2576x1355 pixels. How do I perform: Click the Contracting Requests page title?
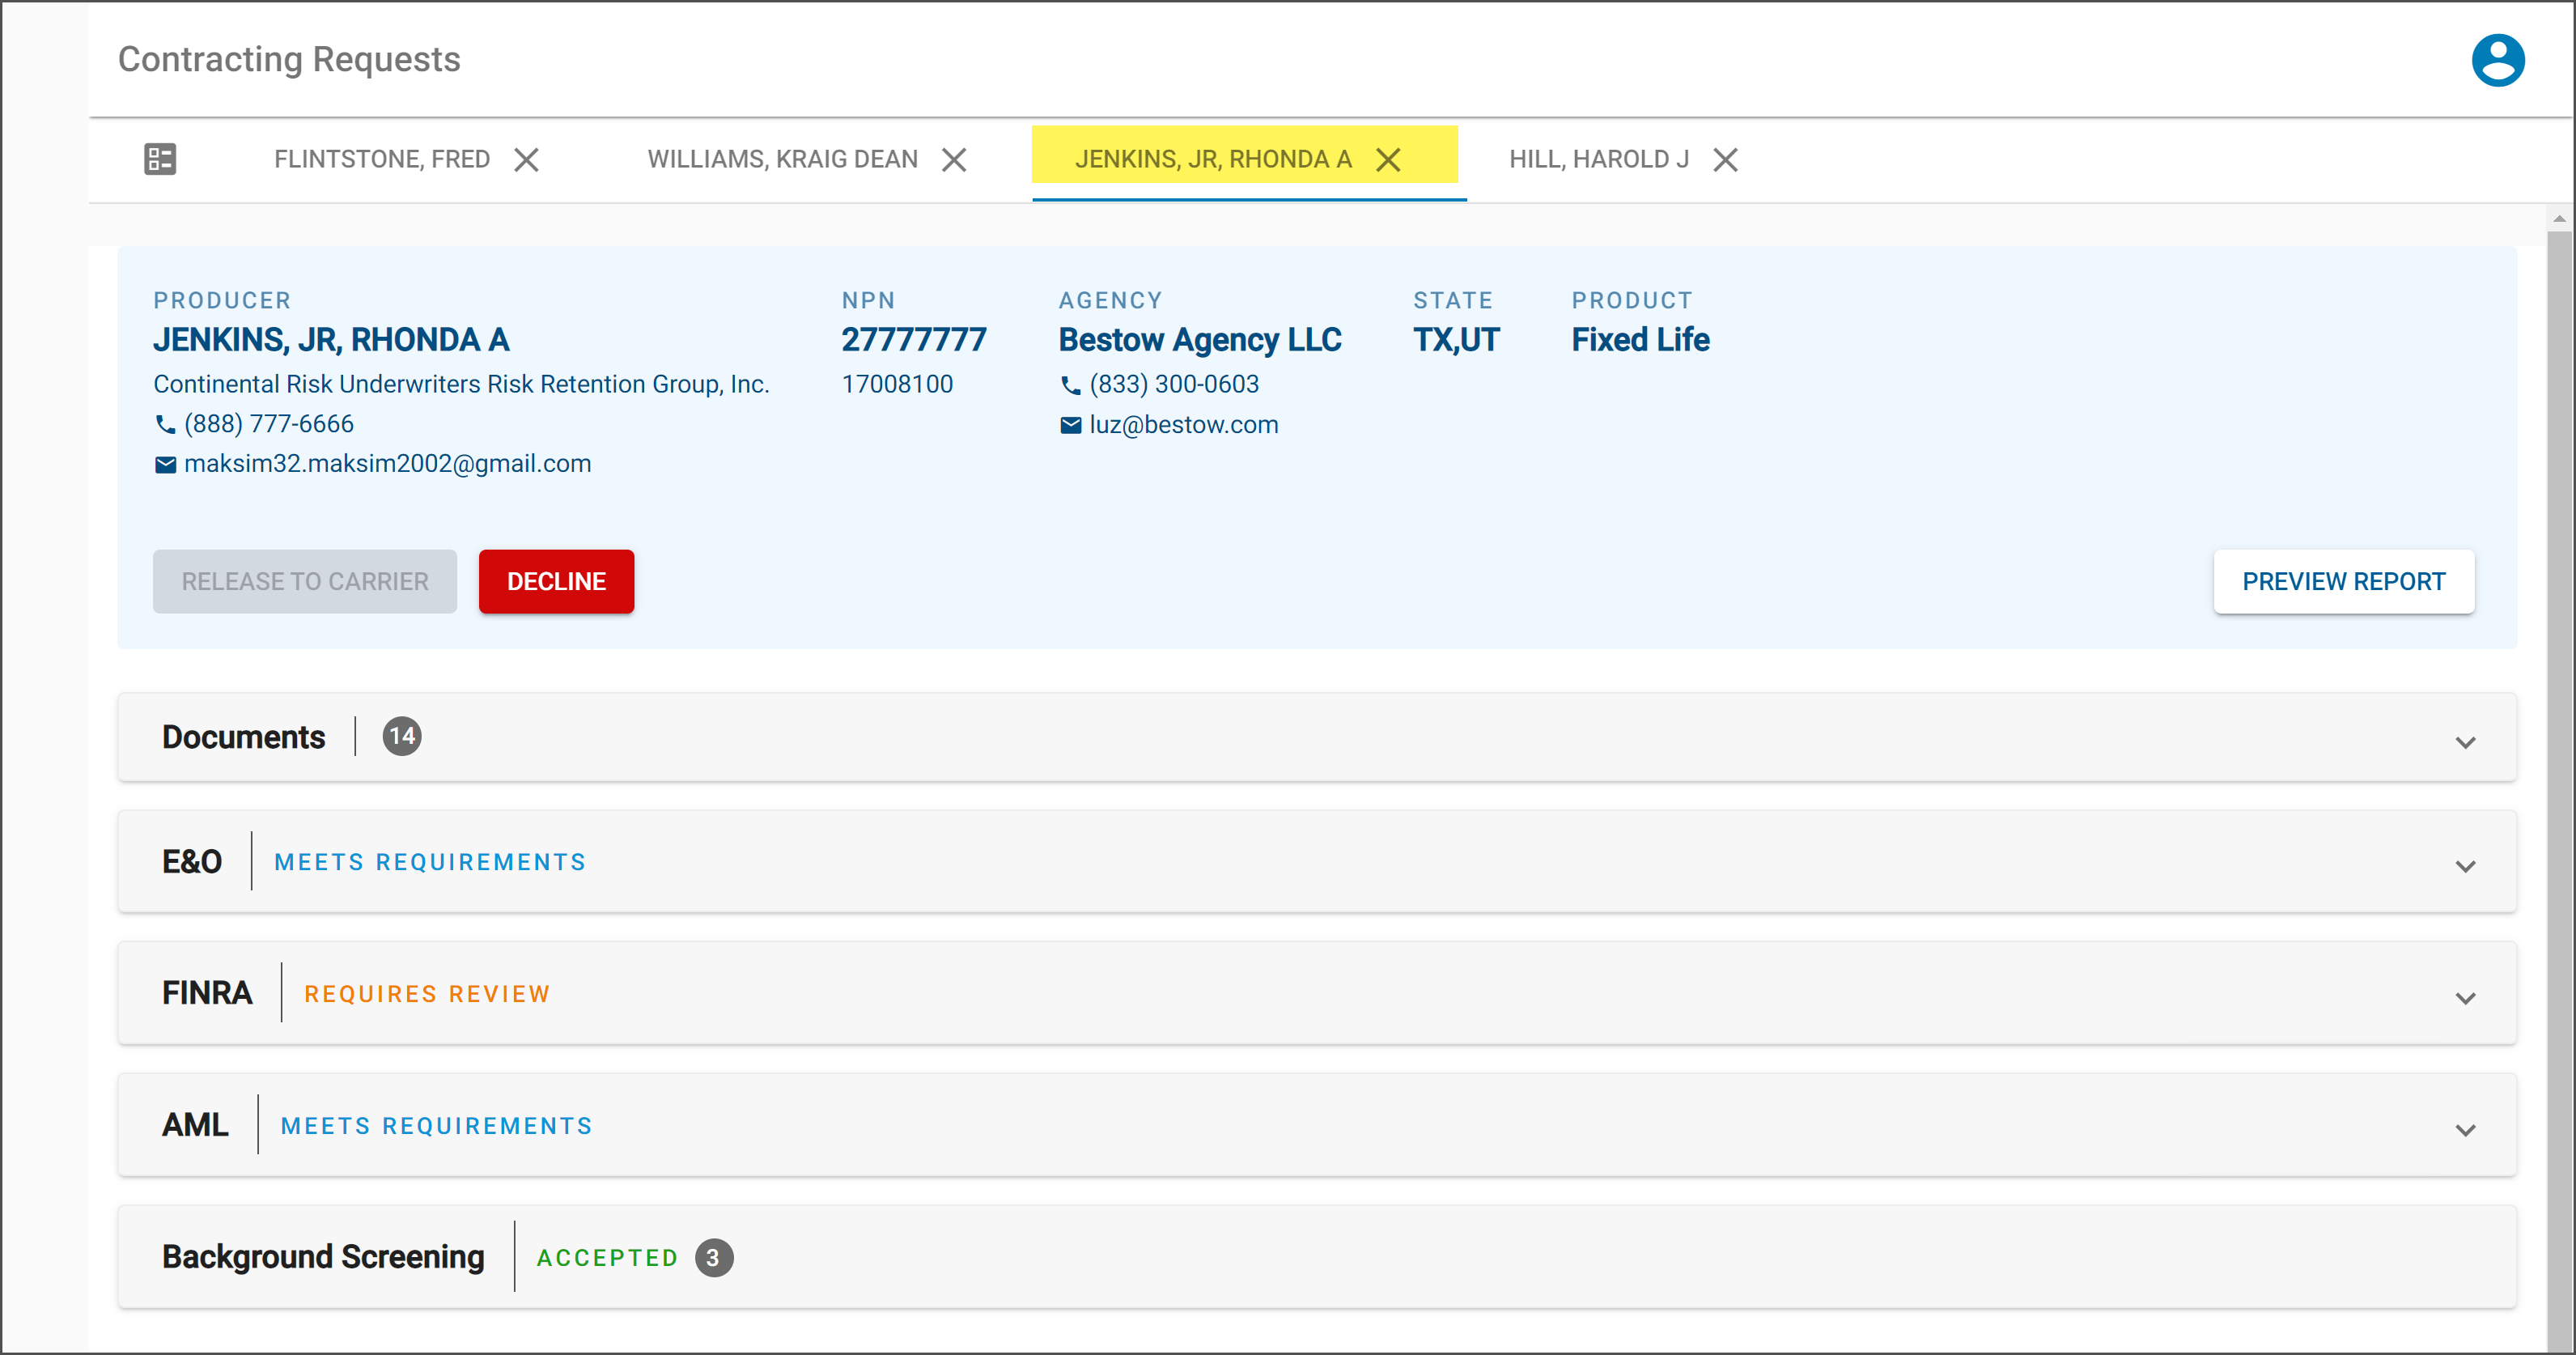(289, 59)
